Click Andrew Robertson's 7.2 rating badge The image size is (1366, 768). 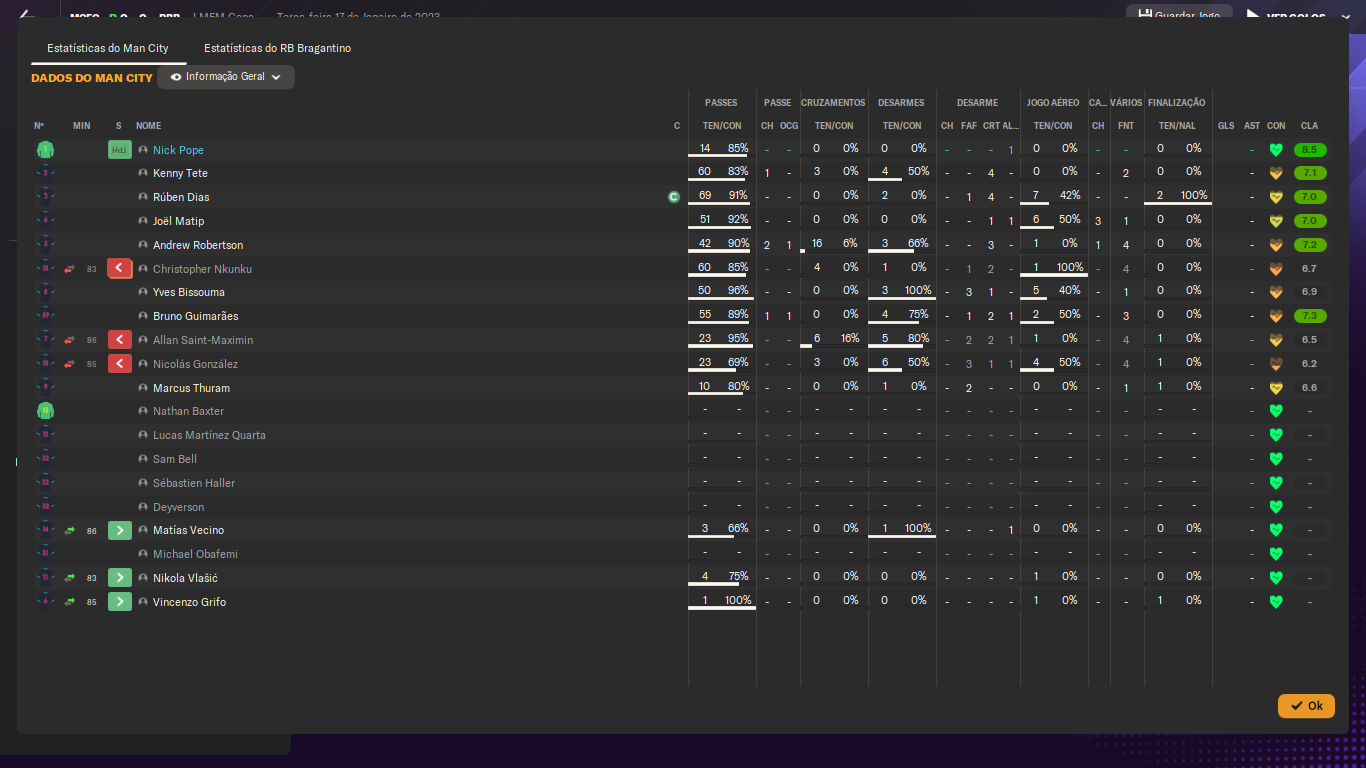click(x=1310, y=245)
